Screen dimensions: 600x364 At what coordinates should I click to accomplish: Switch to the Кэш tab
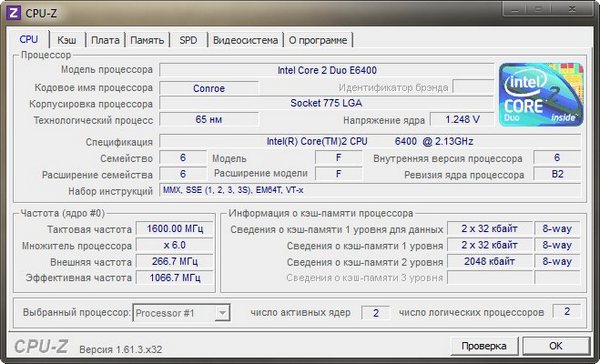(67, 40)
